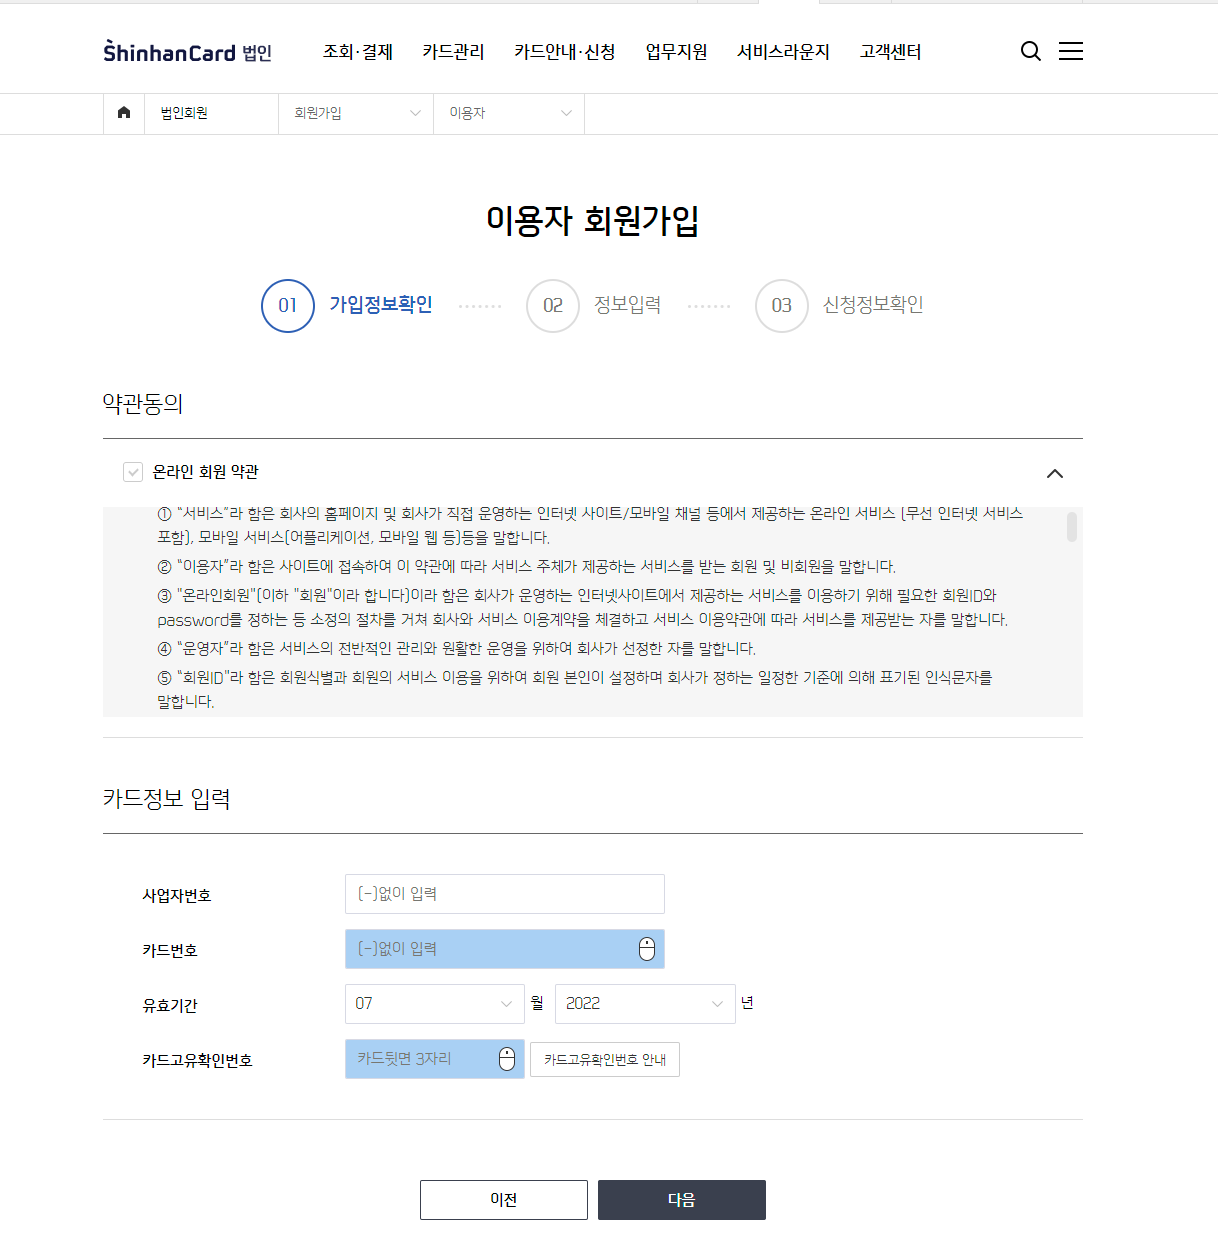1218x1244 pixels.
Task: Click the 카드뒷면 3자리 input field
Action: [435, 1059]
